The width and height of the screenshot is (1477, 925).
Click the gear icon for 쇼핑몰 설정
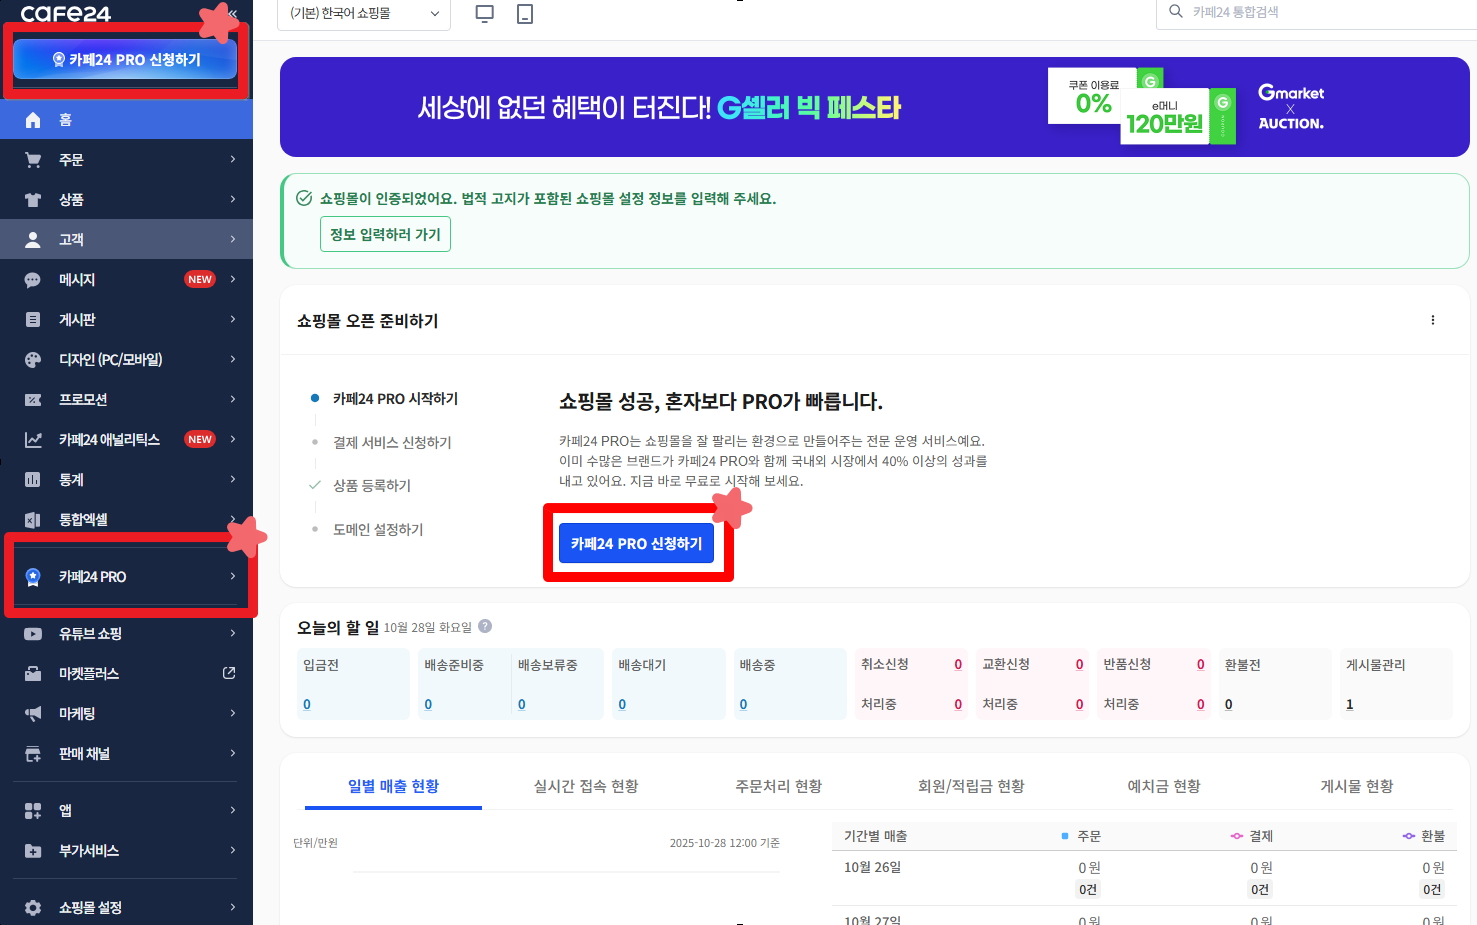coord(33,908)
